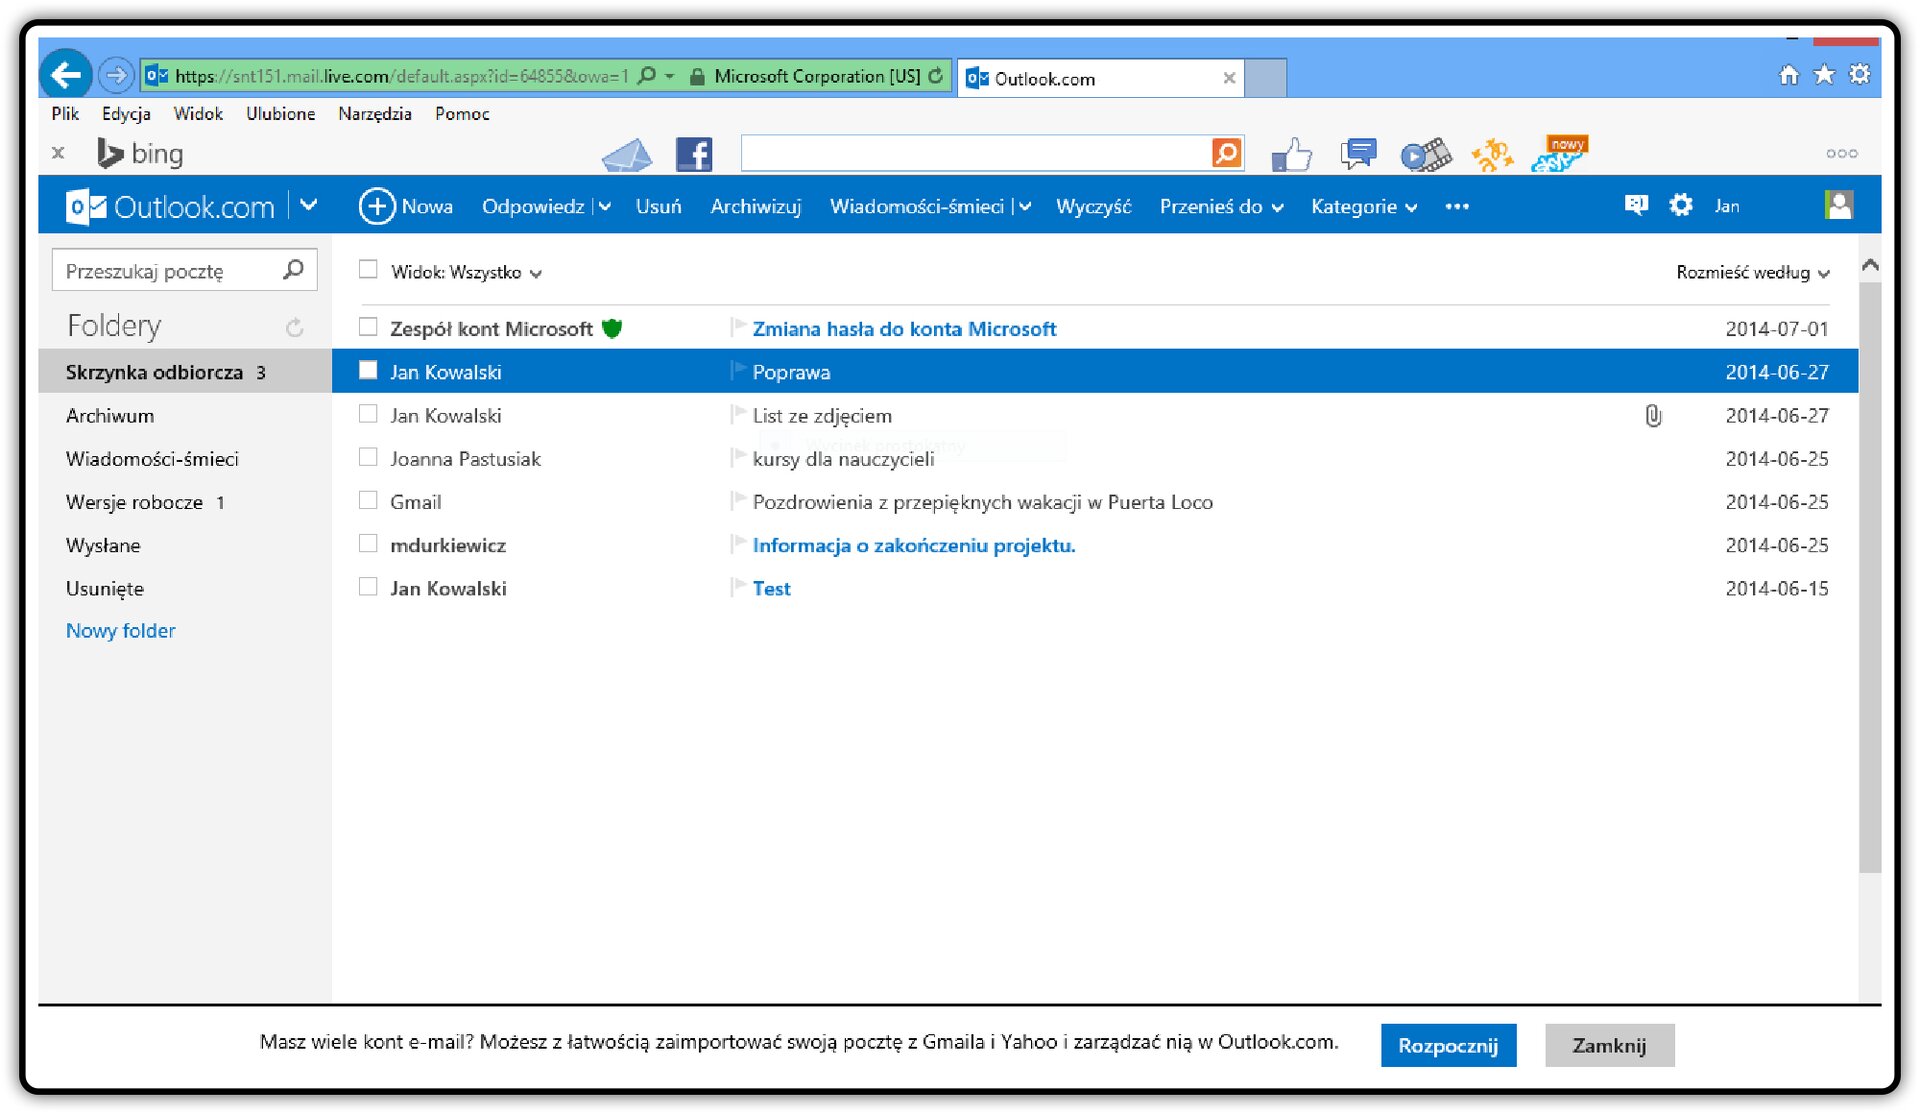
Task: Click the Nowy folder link
Action: coord(120,630)
